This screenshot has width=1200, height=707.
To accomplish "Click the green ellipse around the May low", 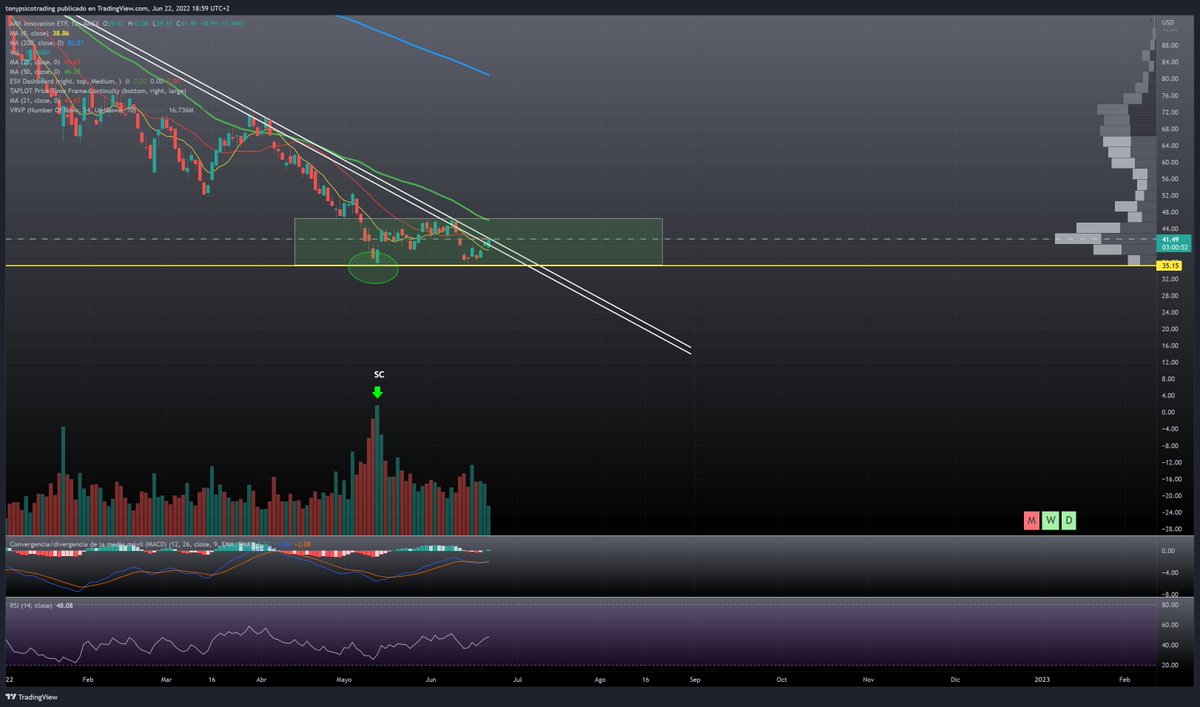I will coord(373,267).
